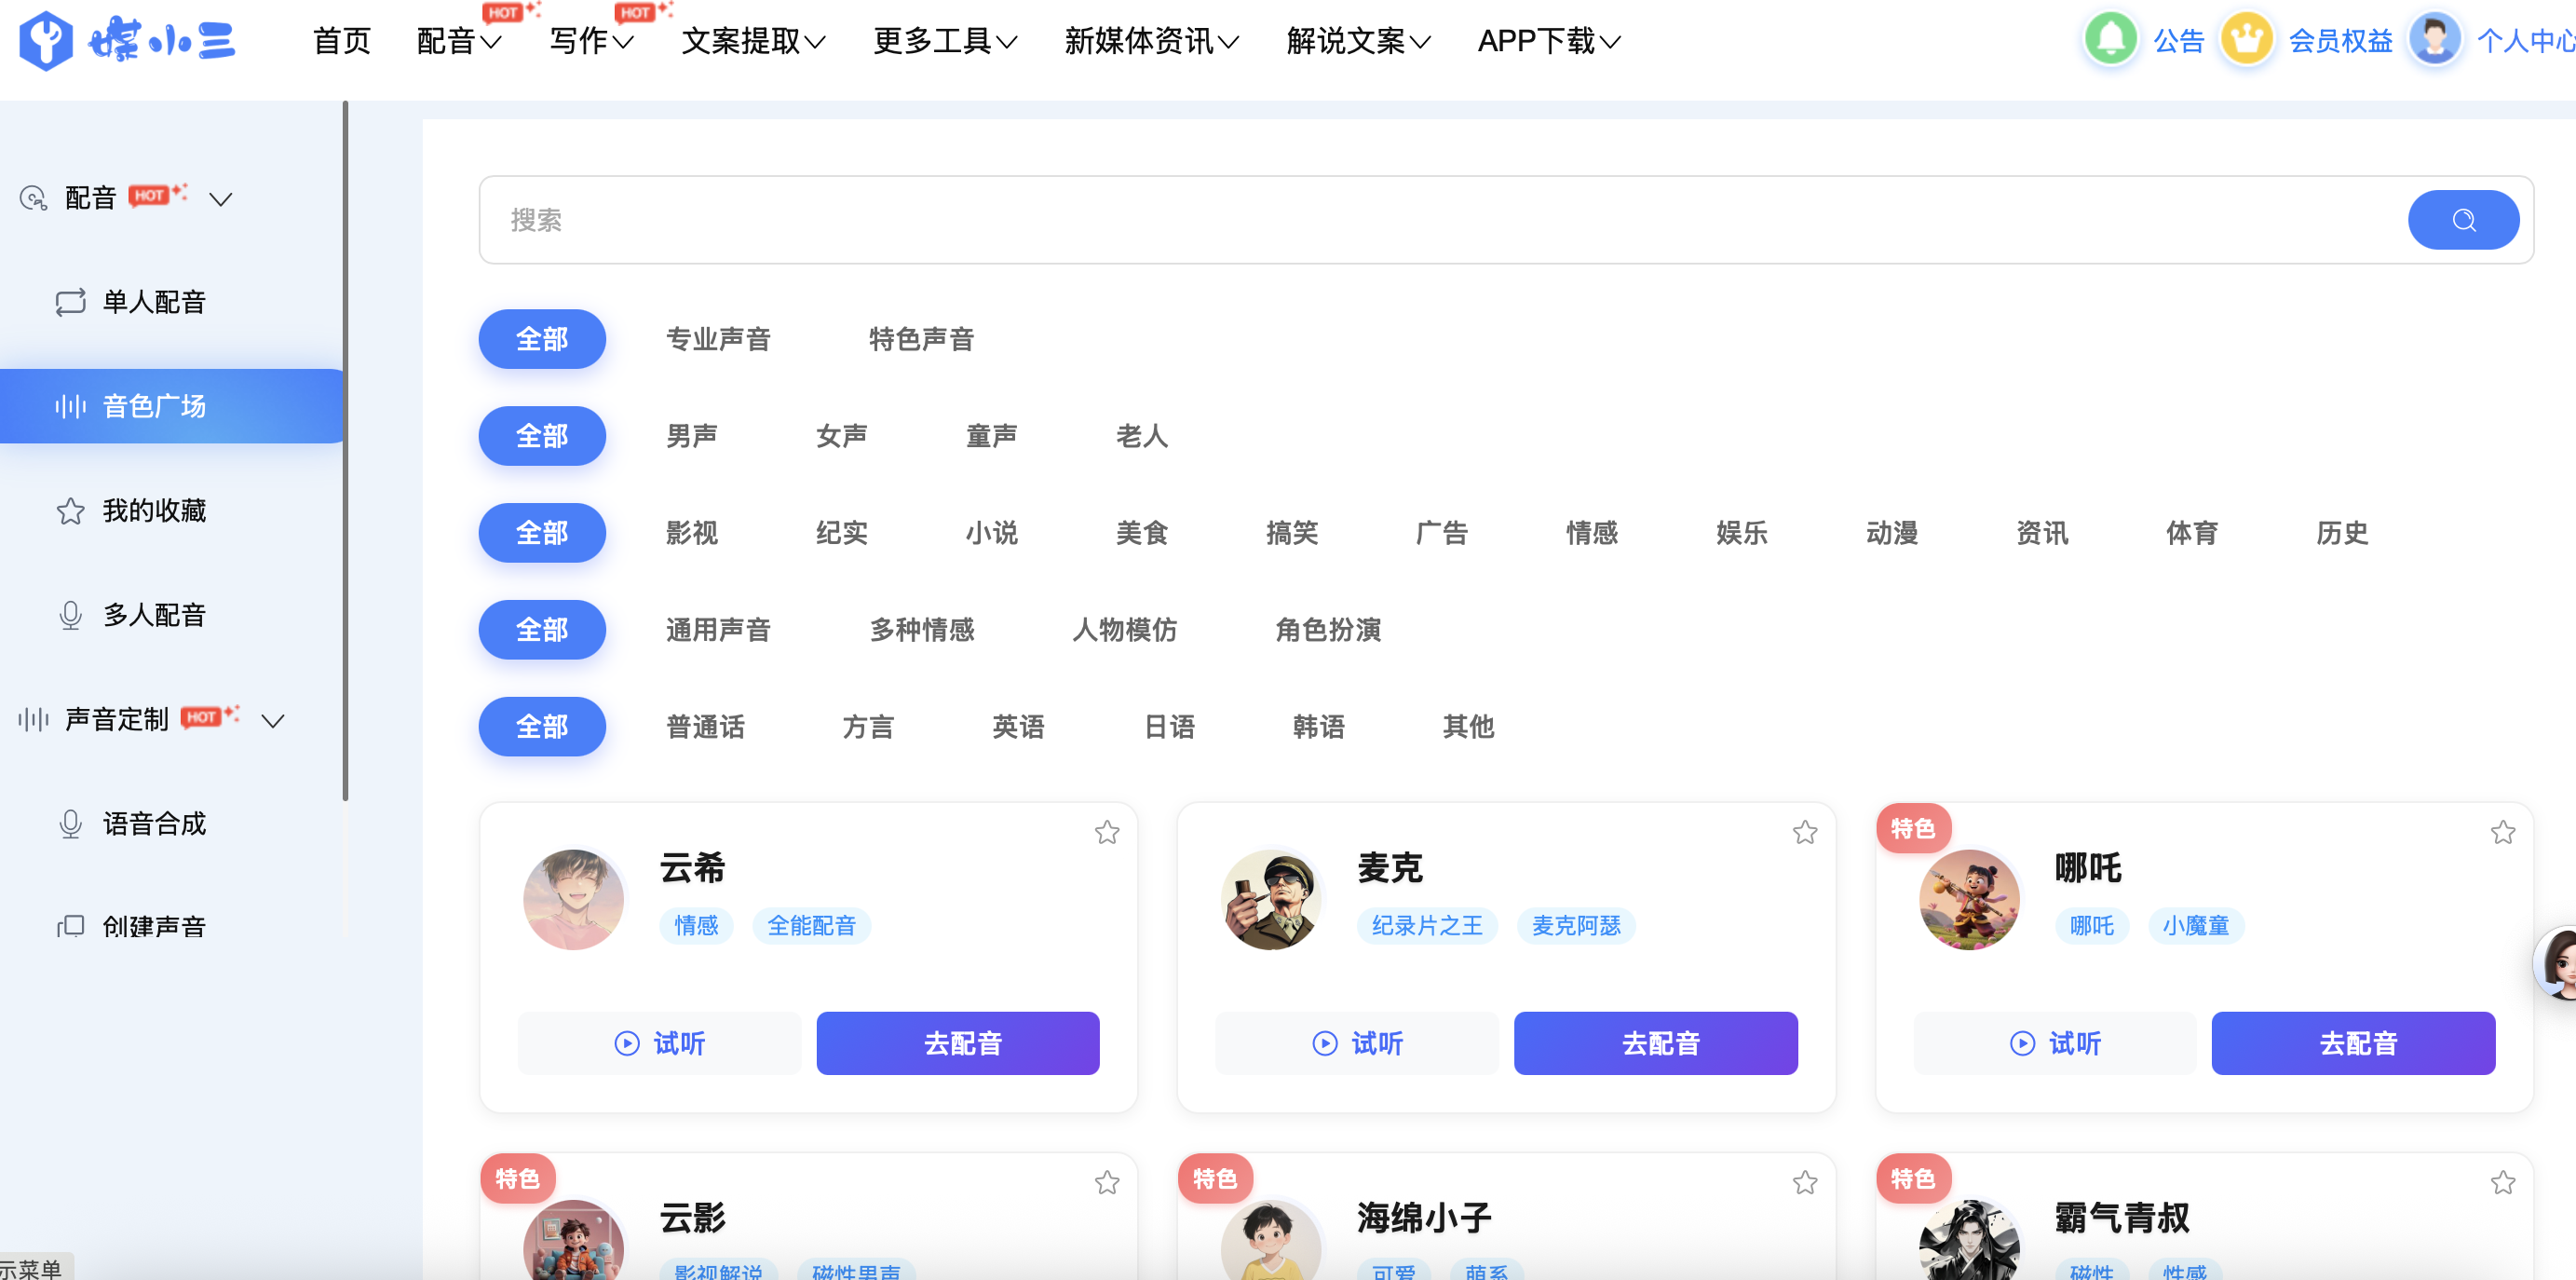Click the 全能配音 tag on 云希
This screenshot has width=2576, height=1280.
click(x=811, y=926)
